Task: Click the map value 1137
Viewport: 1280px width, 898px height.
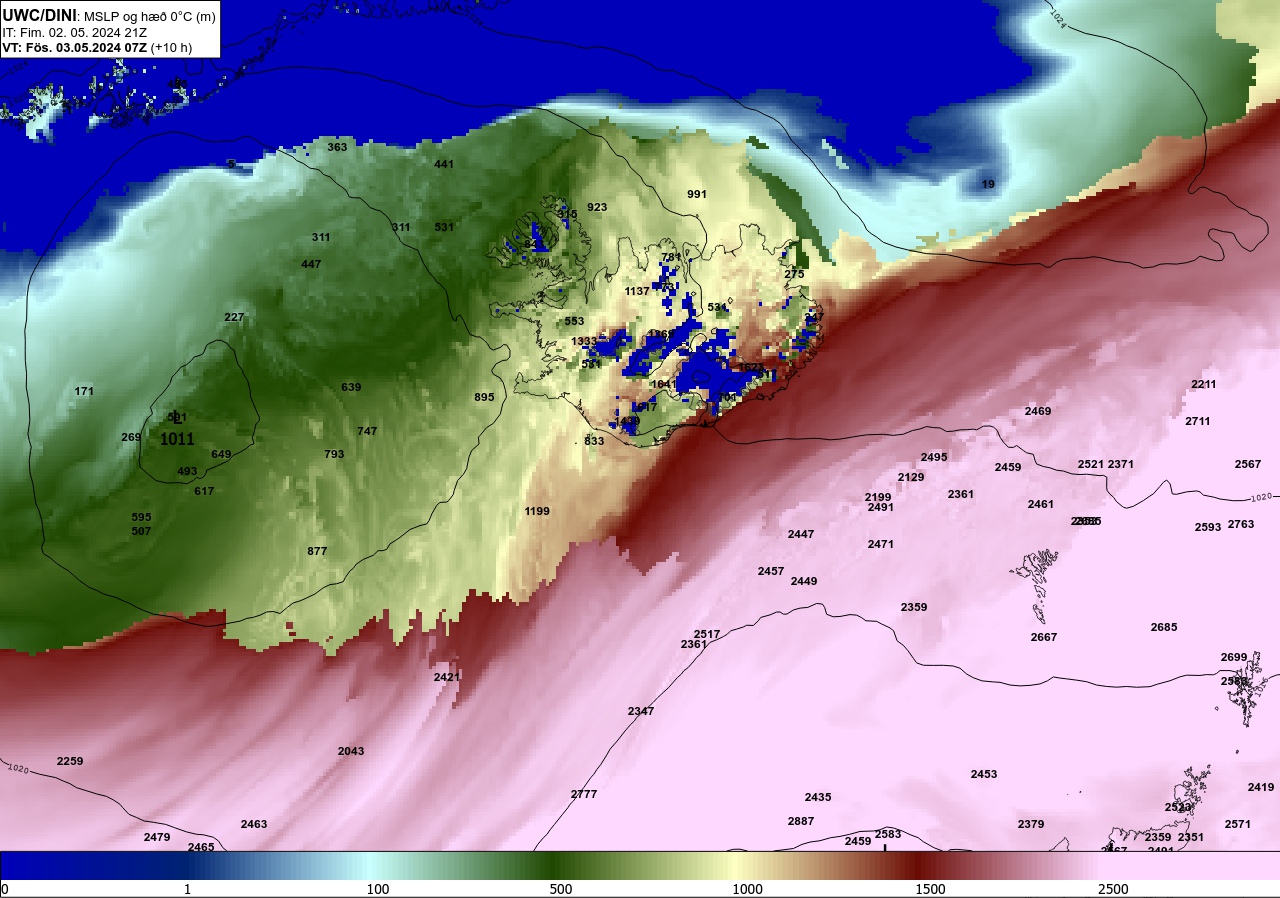Action: [x=637, y=291]
